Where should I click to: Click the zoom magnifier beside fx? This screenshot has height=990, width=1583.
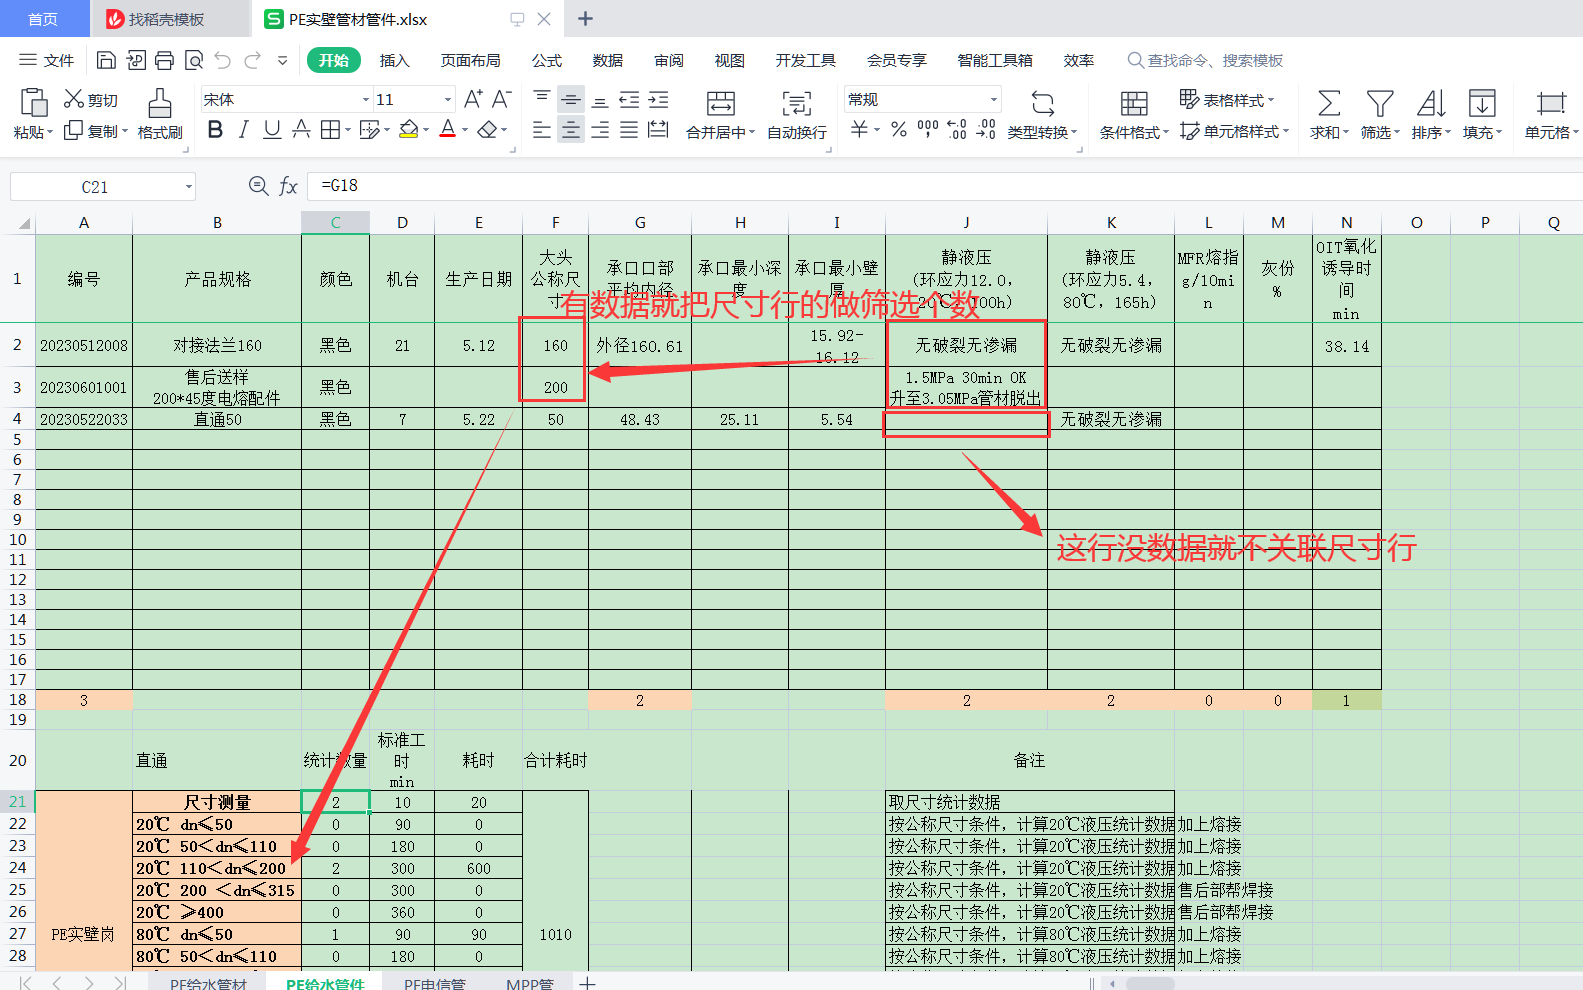point(258,186)
